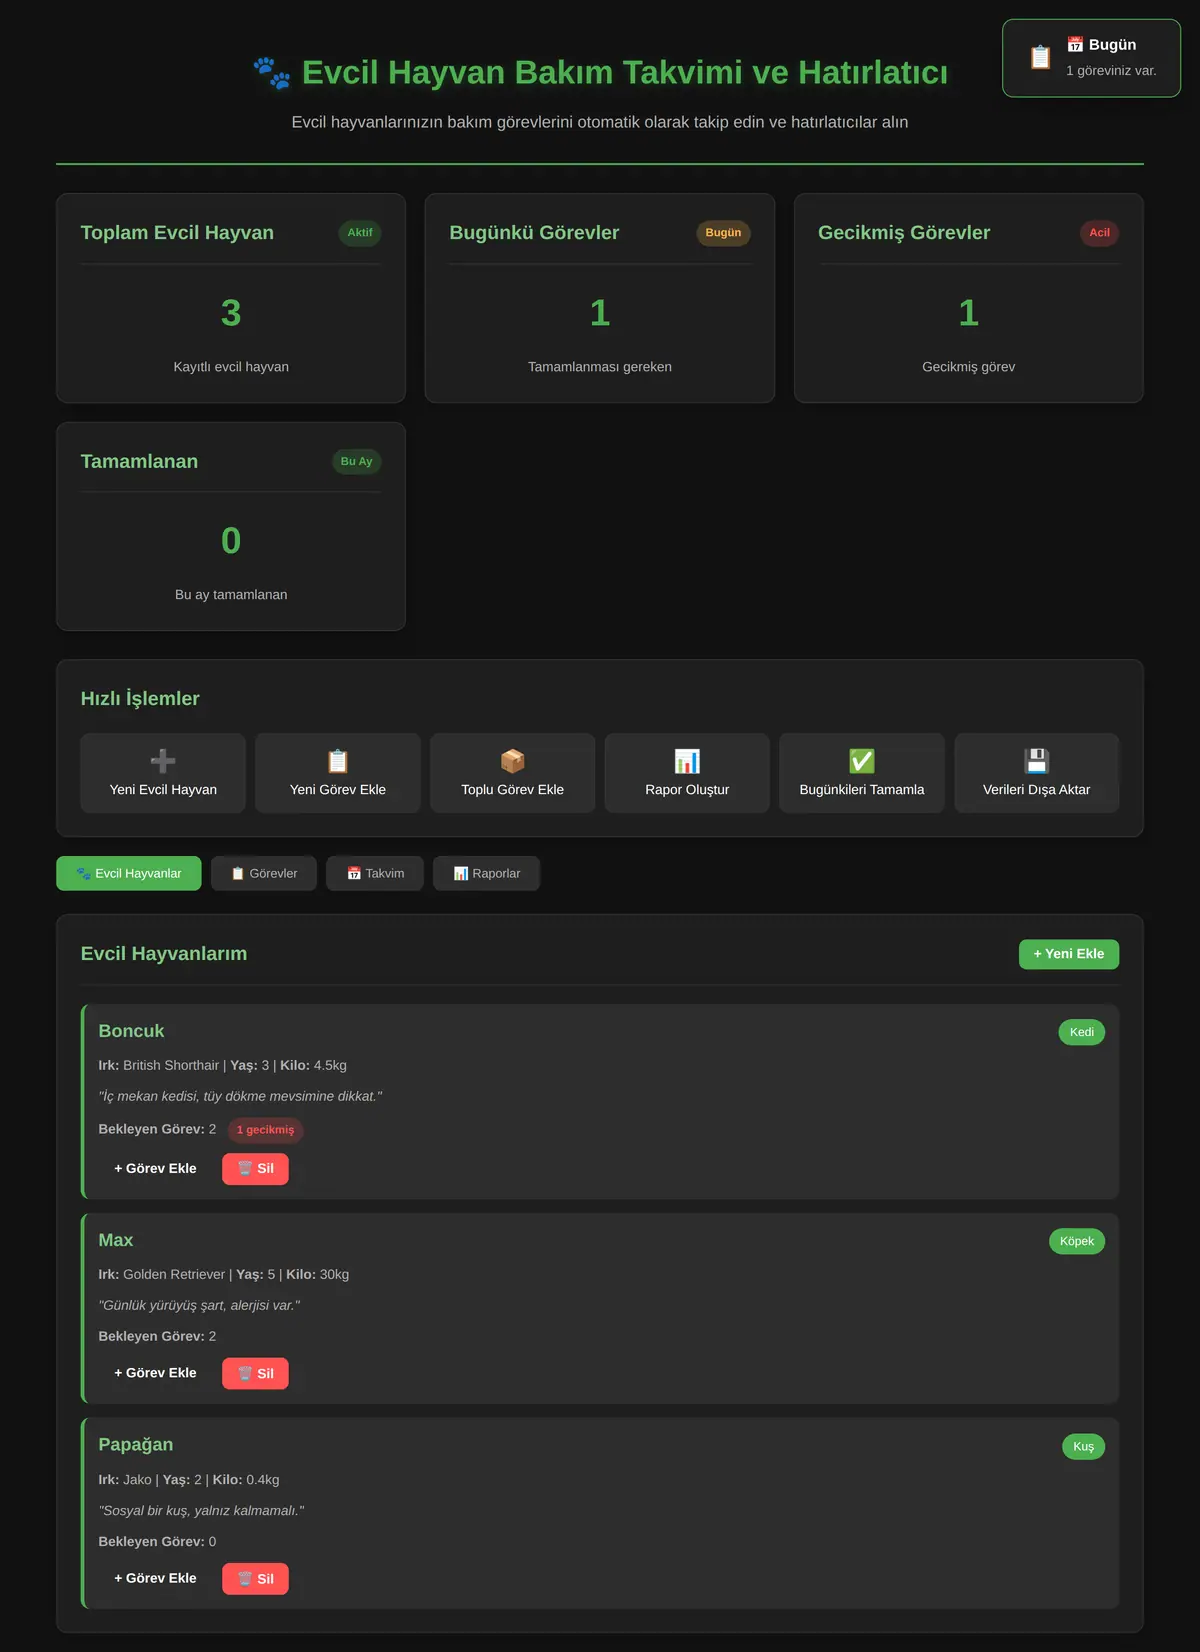Click the Aktif badge on Toplam Evcil Hayvan
Image resolution: width=1200 pixels, height=1652 pixels.
pyautogui.click(x=360, y=233)
